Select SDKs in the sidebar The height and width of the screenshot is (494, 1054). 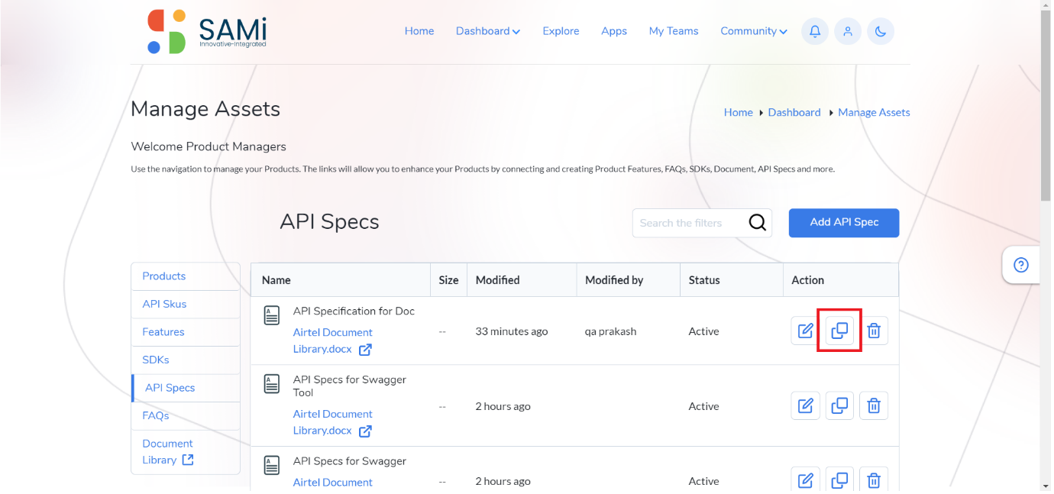click(186, 360)
